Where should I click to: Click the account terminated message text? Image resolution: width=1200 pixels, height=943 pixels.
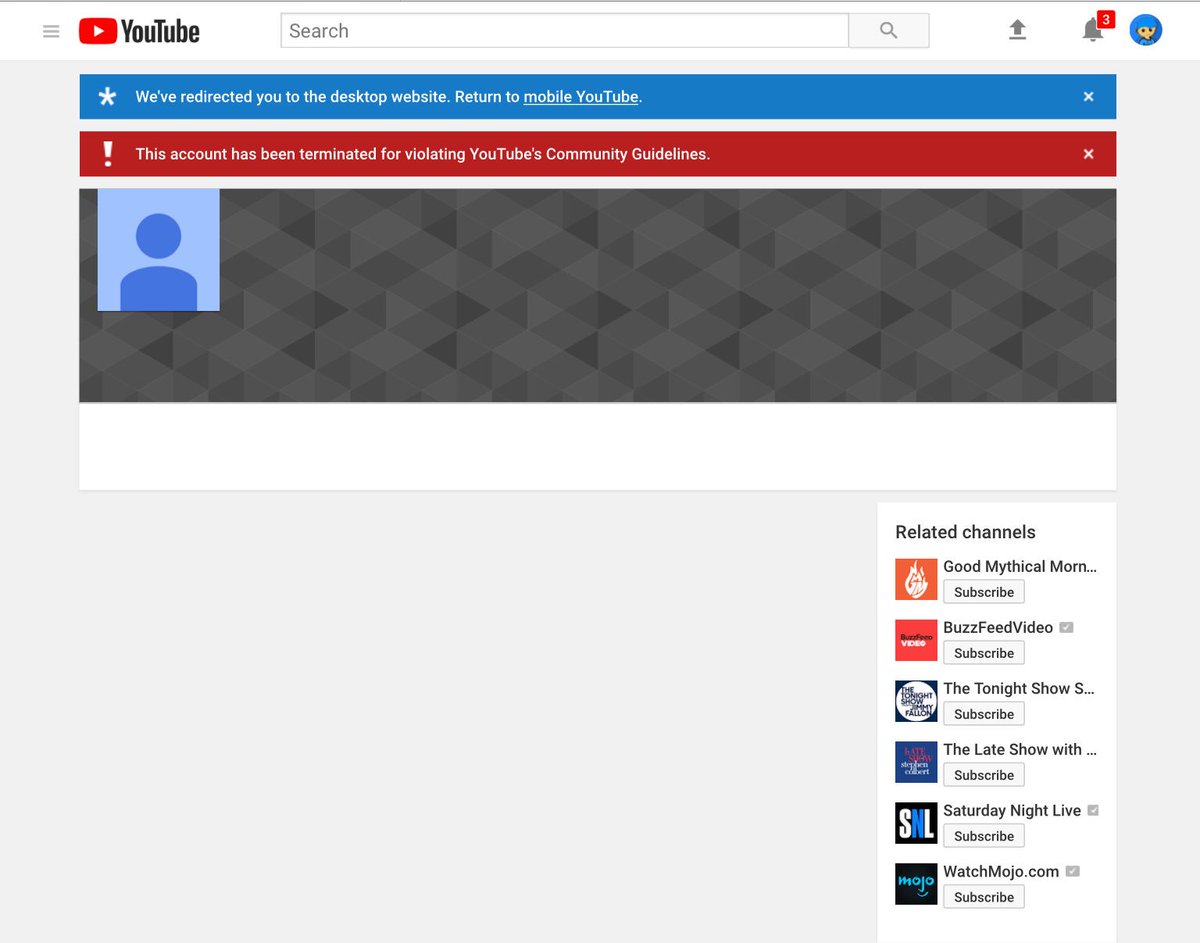pyautogui.click(x=422, y=154)
